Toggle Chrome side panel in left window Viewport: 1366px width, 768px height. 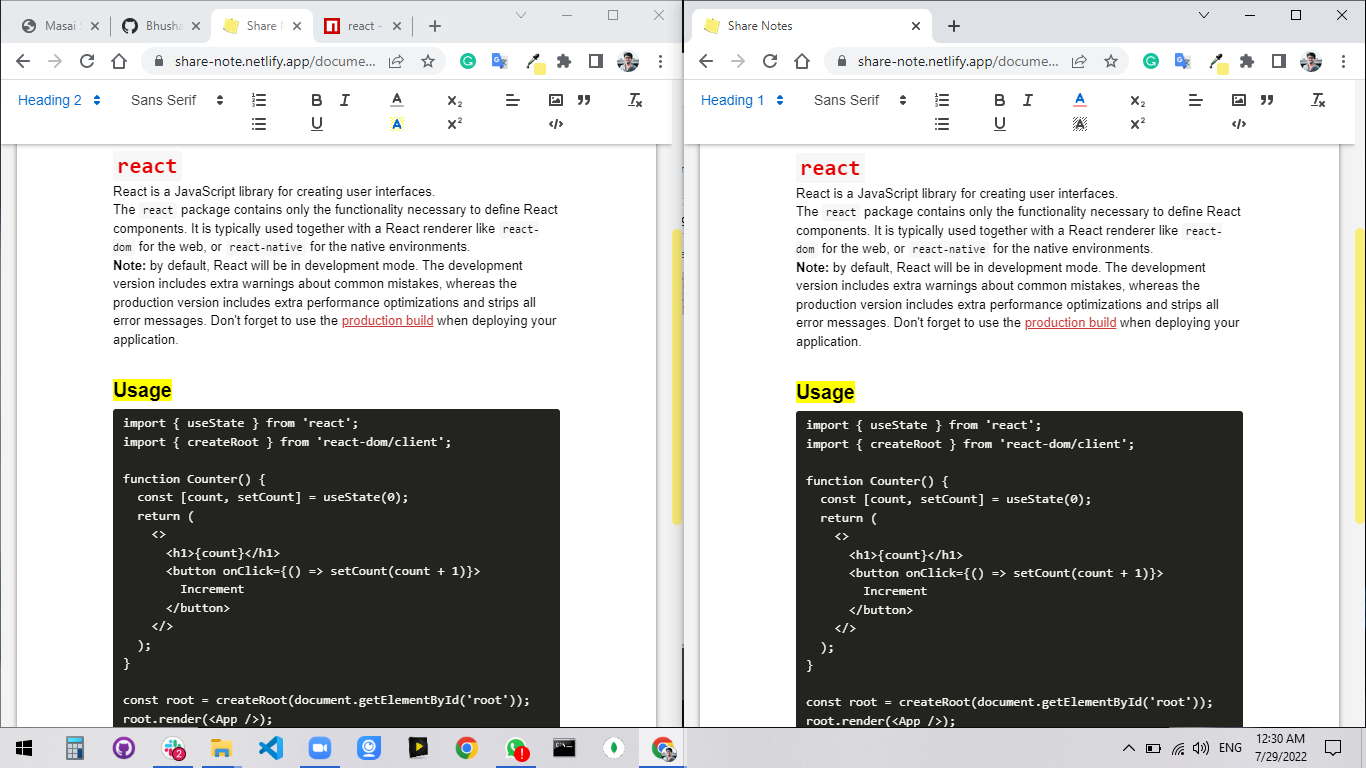596,61
